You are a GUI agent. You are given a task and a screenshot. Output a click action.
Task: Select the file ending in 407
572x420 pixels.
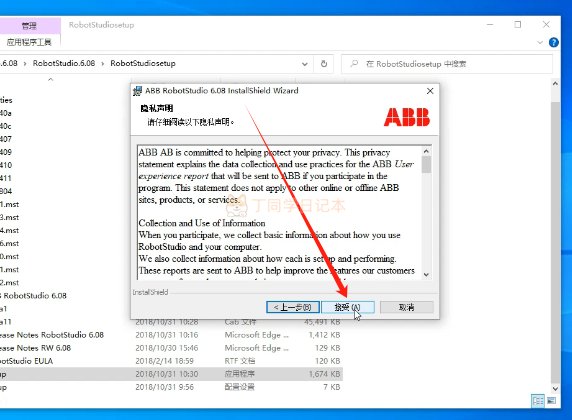point(6,139)
